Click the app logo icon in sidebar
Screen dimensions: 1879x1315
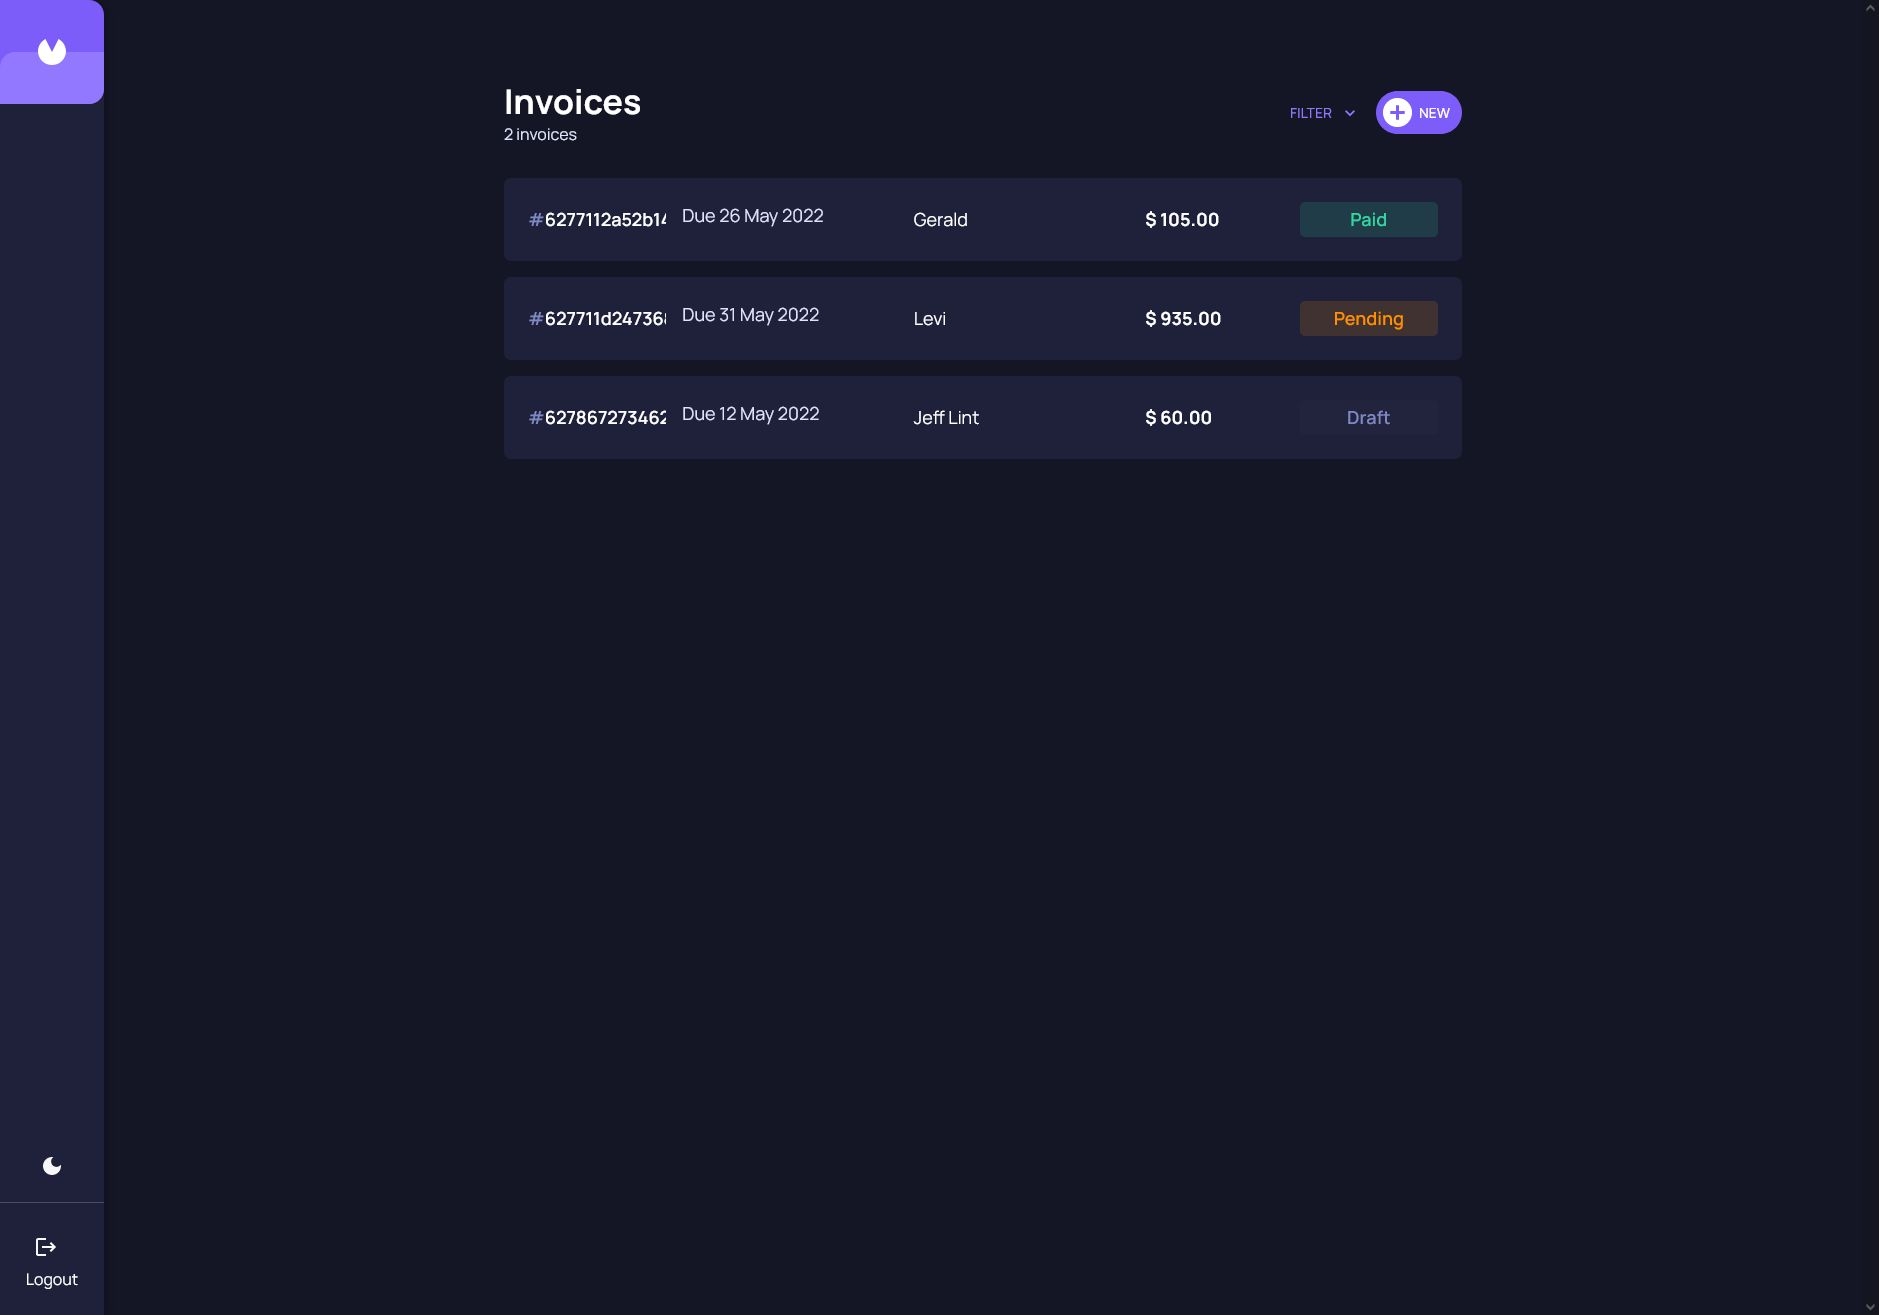[x=52, y=51]
